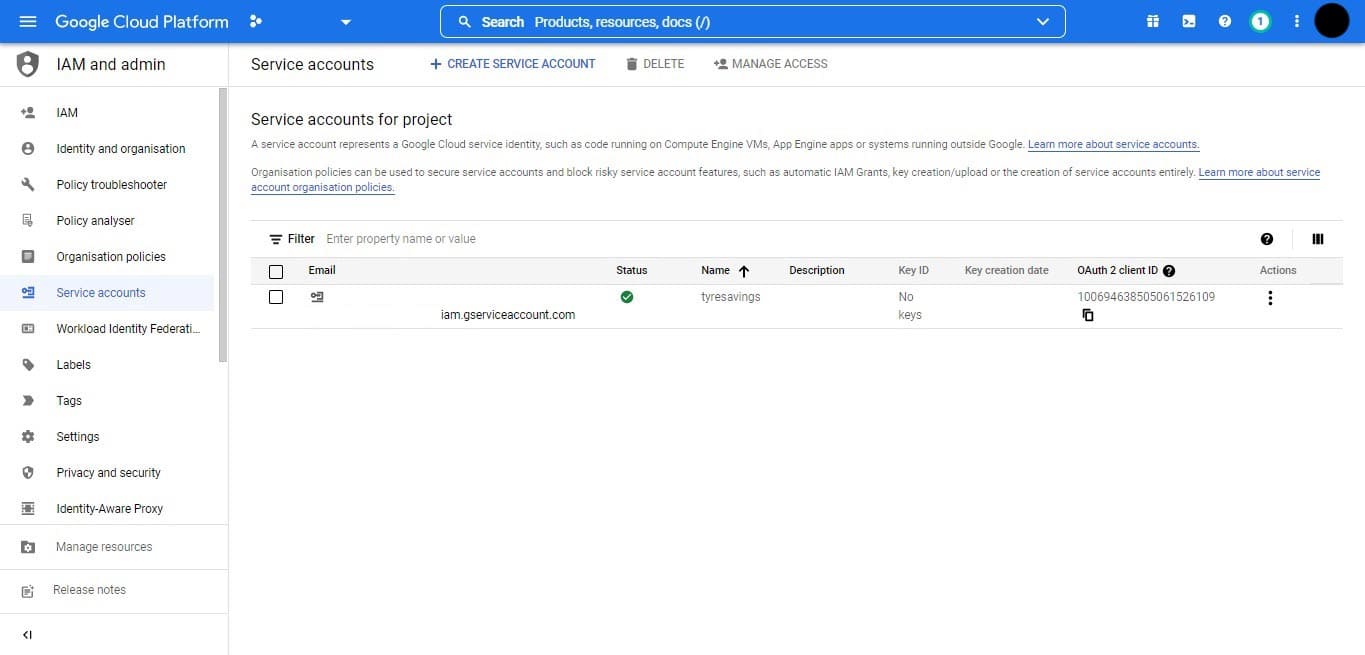The height and width of the screenshot is (655, 1365).
Task: Click the Key ID column header
Action: point(914,270)
